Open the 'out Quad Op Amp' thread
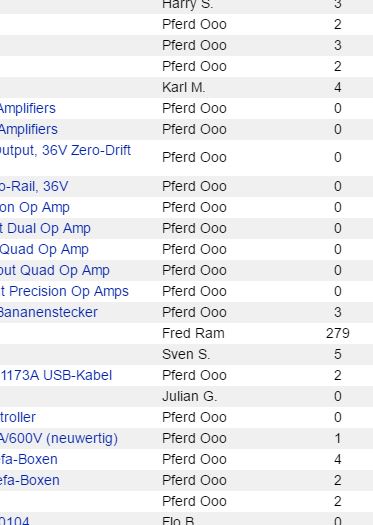 tap(55, 271)
